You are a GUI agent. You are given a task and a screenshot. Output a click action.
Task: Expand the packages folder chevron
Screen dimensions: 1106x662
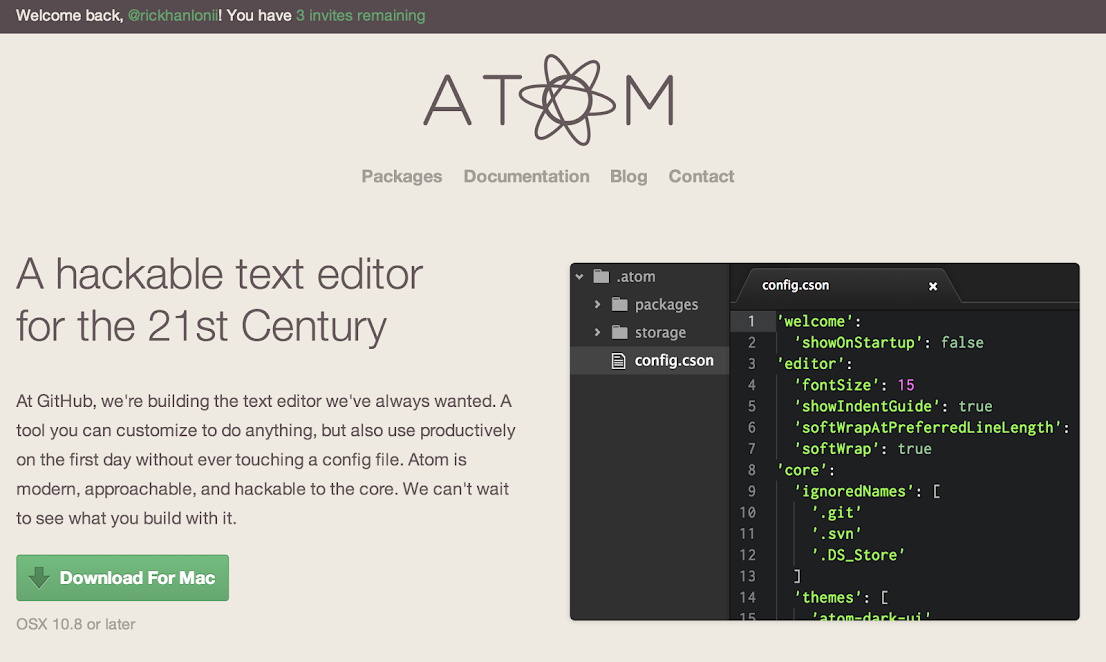point(597,304)
